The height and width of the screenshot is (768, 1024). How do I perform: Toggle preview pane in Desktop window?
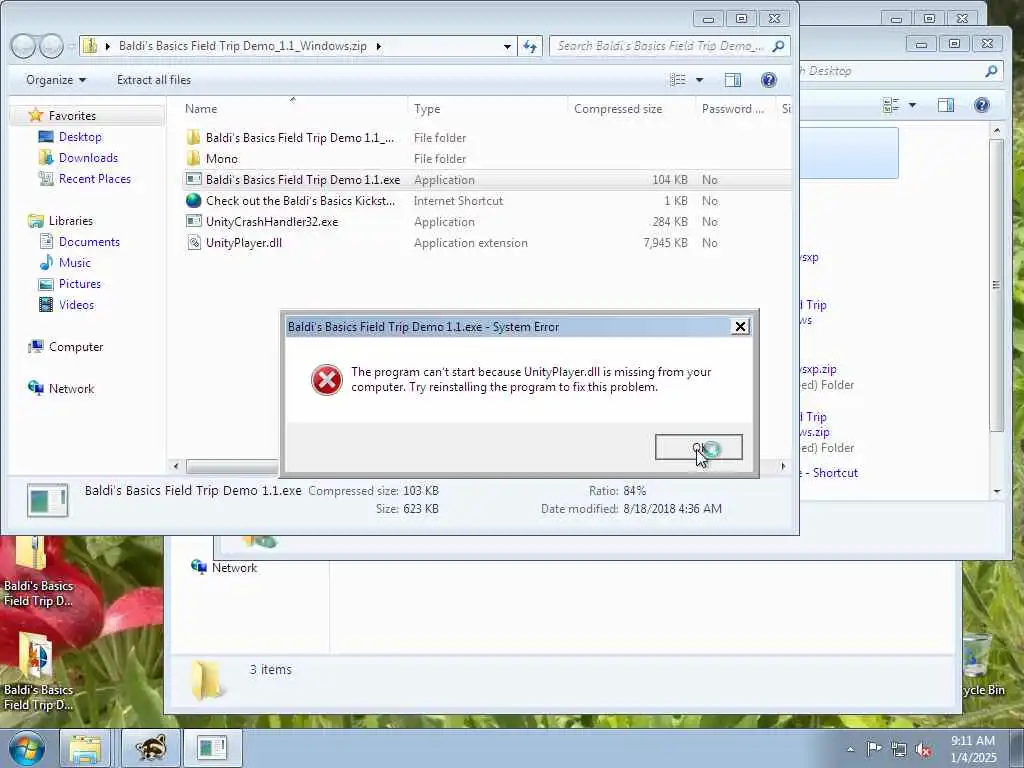tap(946, 105)
